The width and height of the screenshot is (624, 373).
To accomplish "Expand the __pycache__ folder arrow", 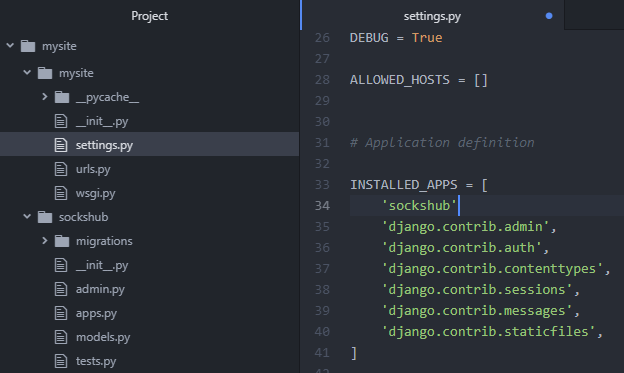I will click(x=45, y=97).
